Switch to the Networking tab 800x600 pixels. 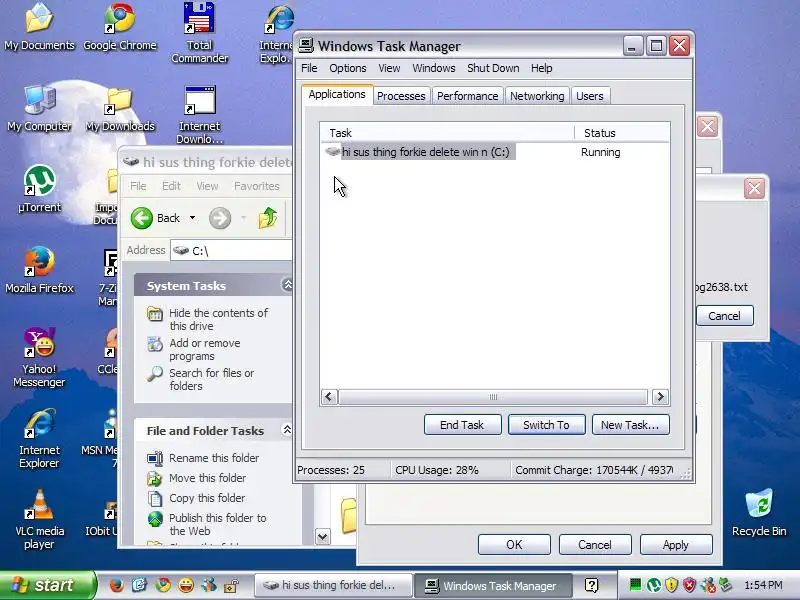point(537,96)
